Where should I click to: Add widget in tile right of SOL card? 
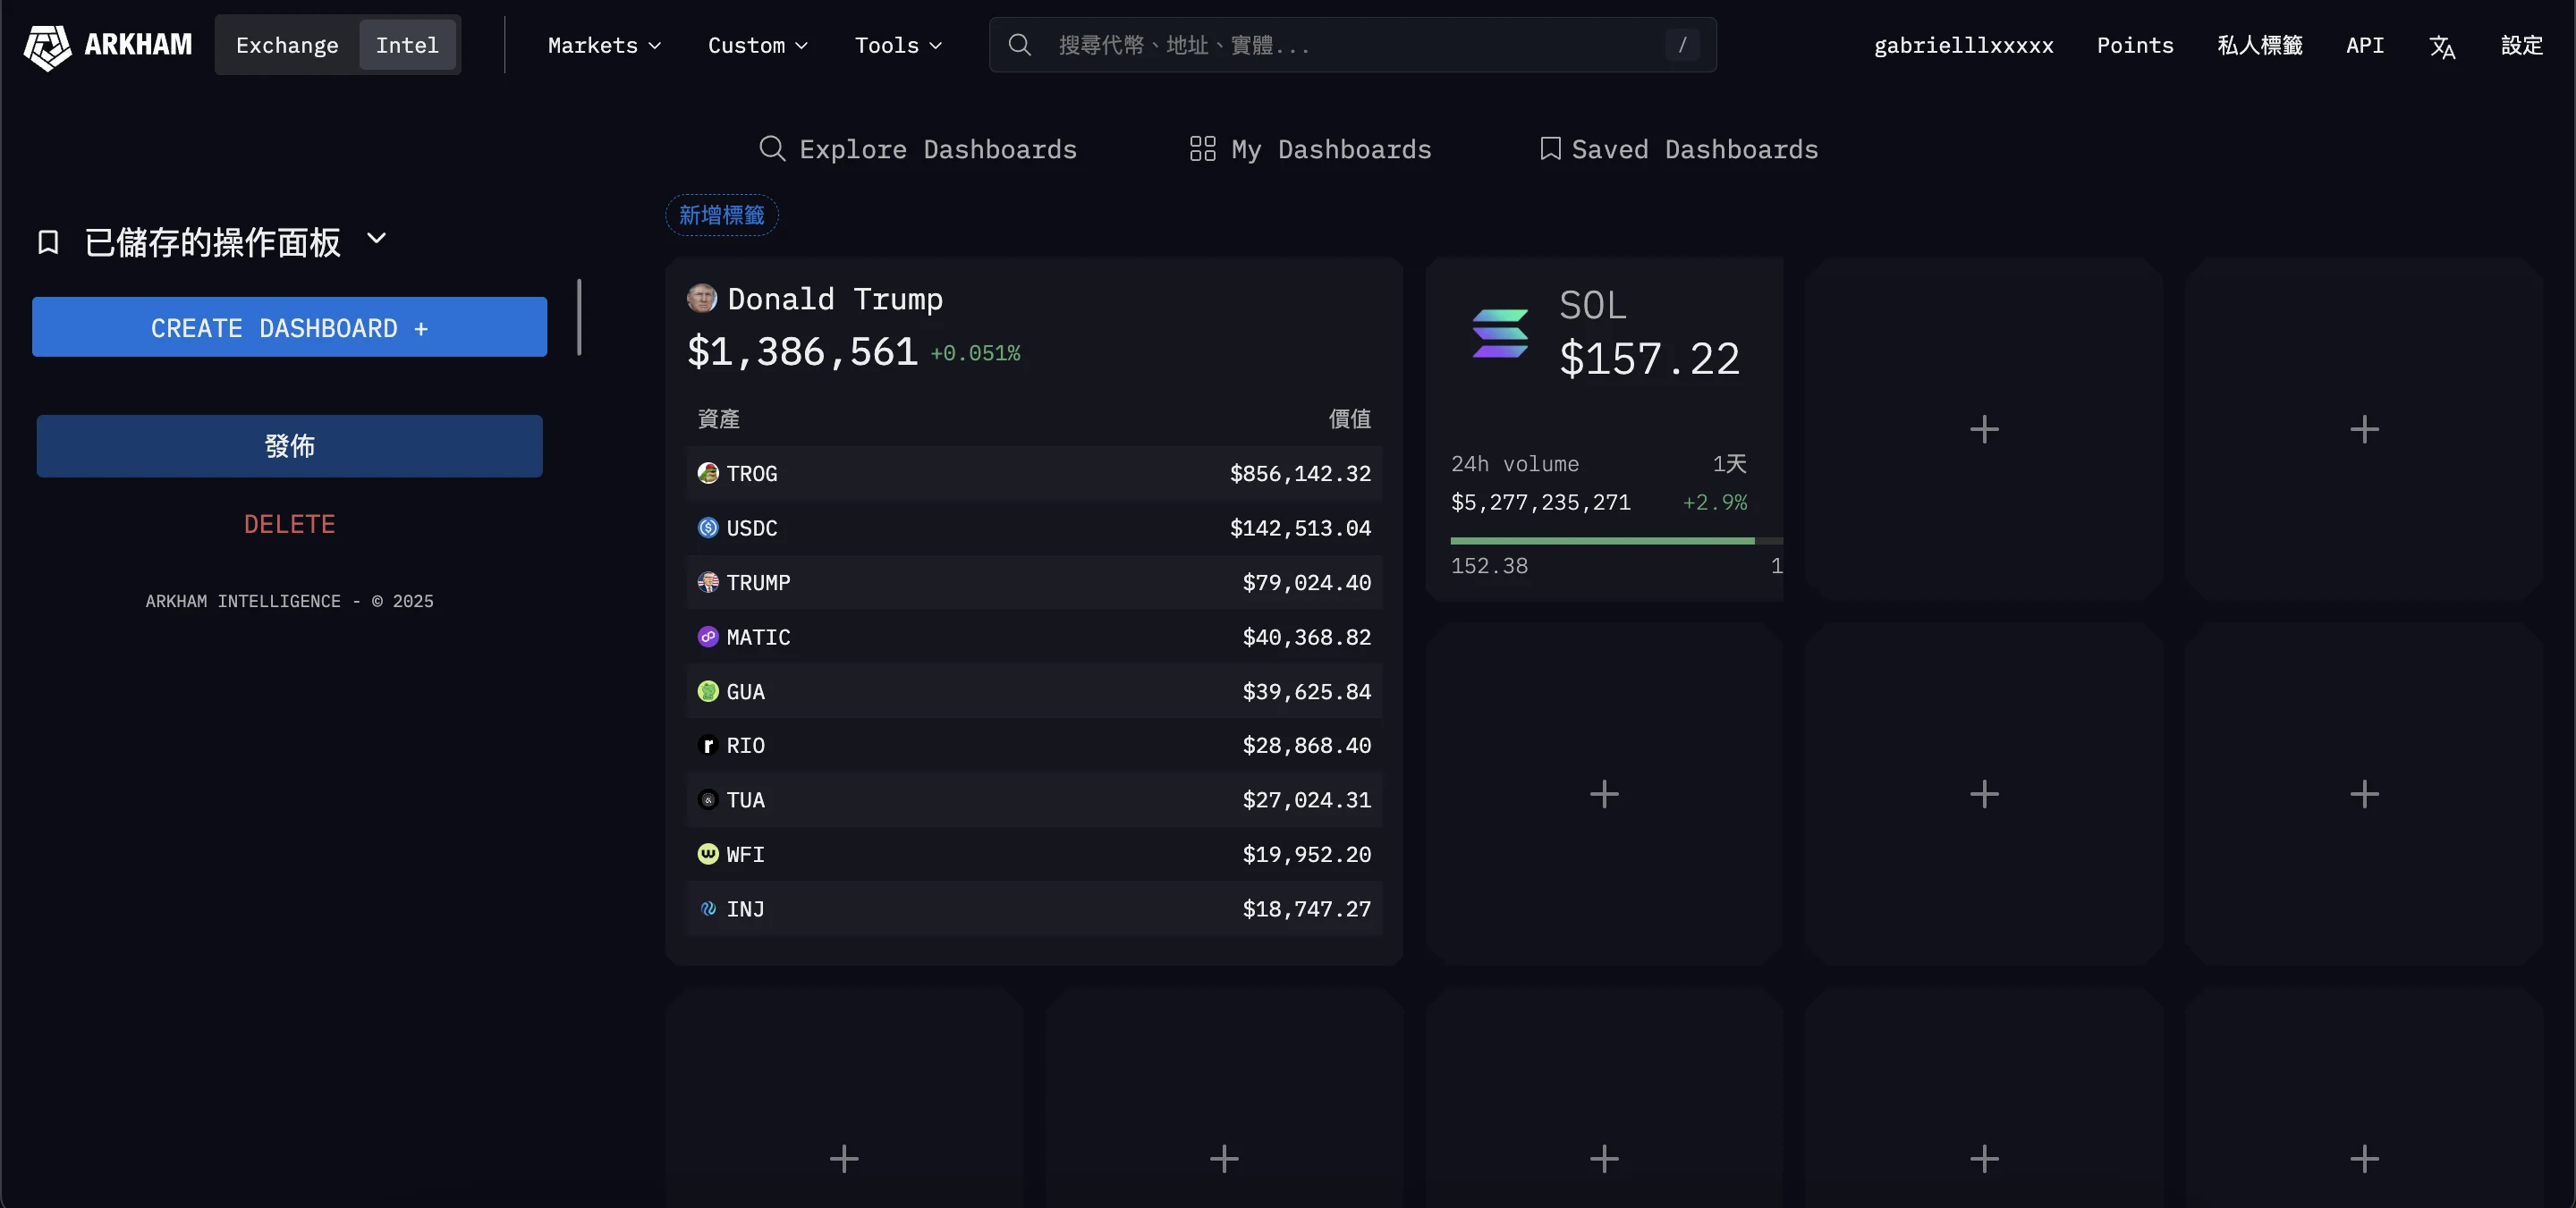click(1984, 429)
